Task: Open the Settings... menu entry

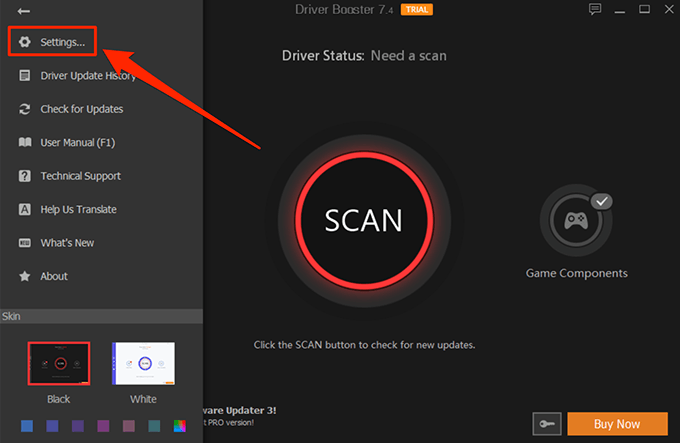Action: click(x=52, y=42)
